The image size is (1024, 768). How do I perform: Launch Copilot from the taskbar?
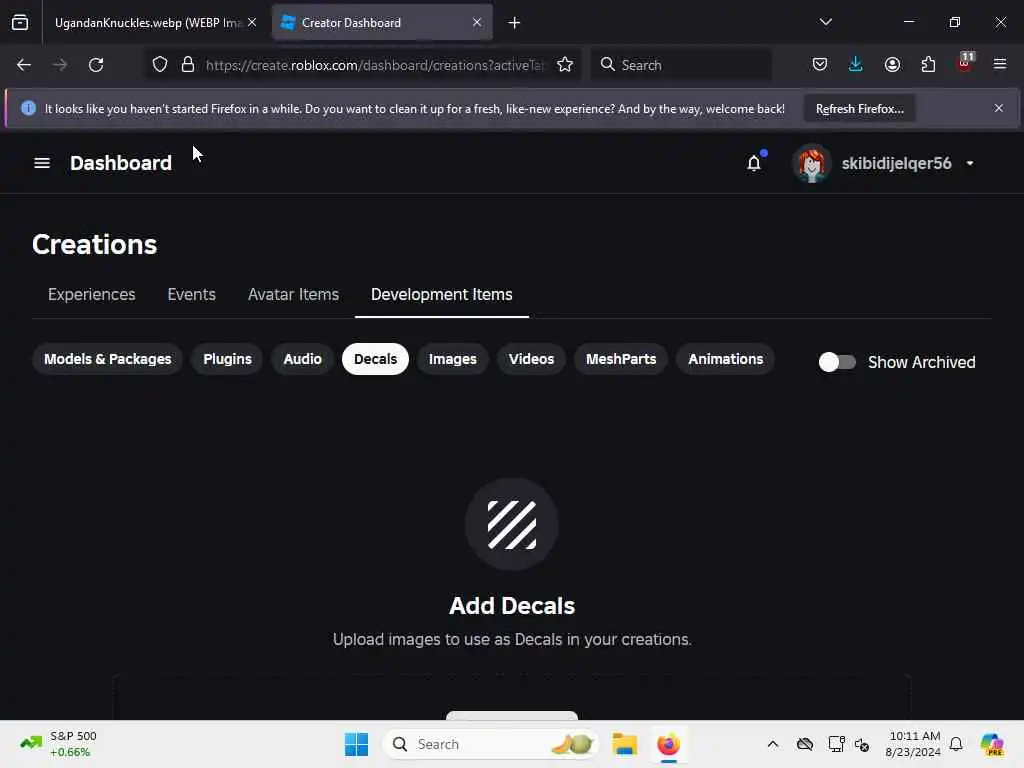[992, 744]
